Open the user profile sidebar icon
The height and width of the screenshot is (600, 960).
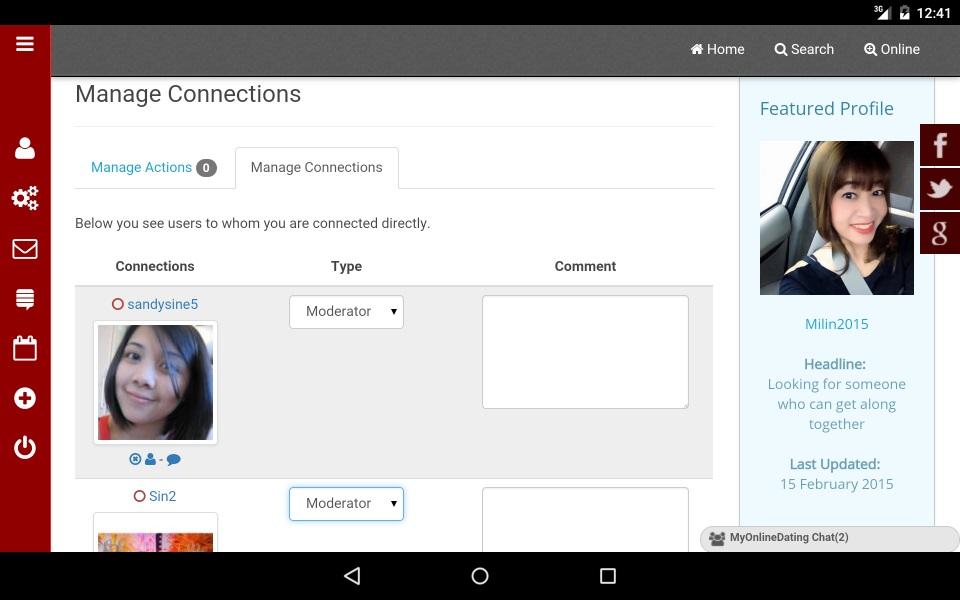(24, 148)
